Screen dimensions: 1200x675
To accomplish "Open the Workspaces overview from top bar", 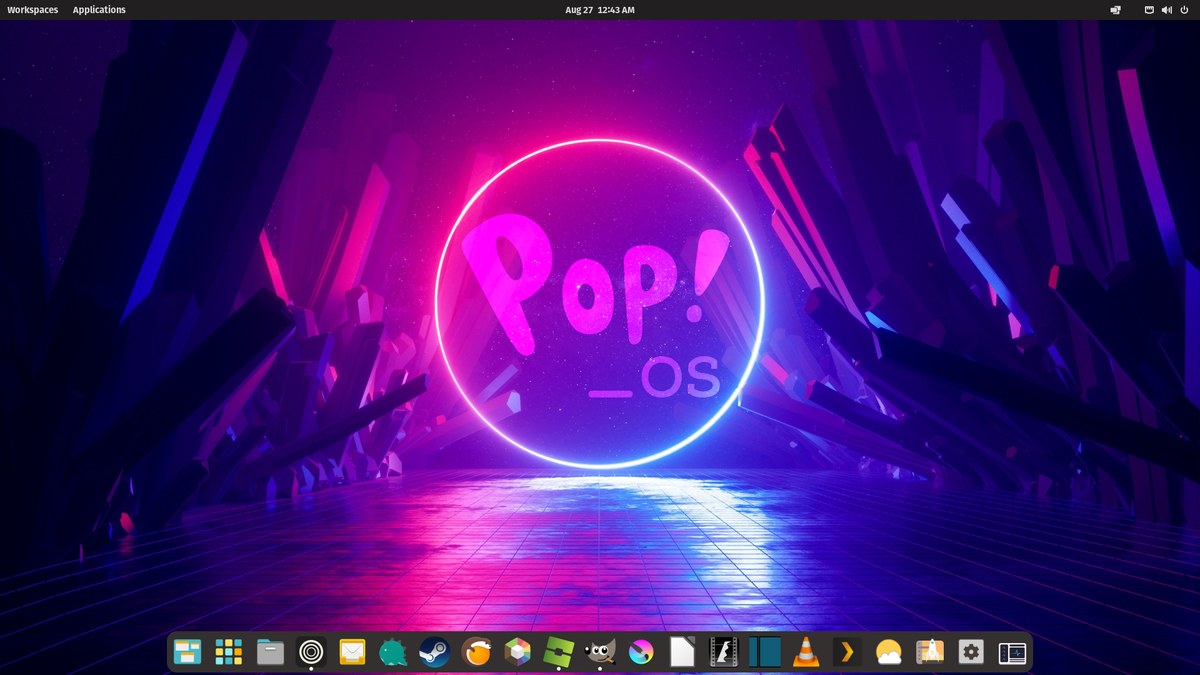I will (x=32, y=10).
